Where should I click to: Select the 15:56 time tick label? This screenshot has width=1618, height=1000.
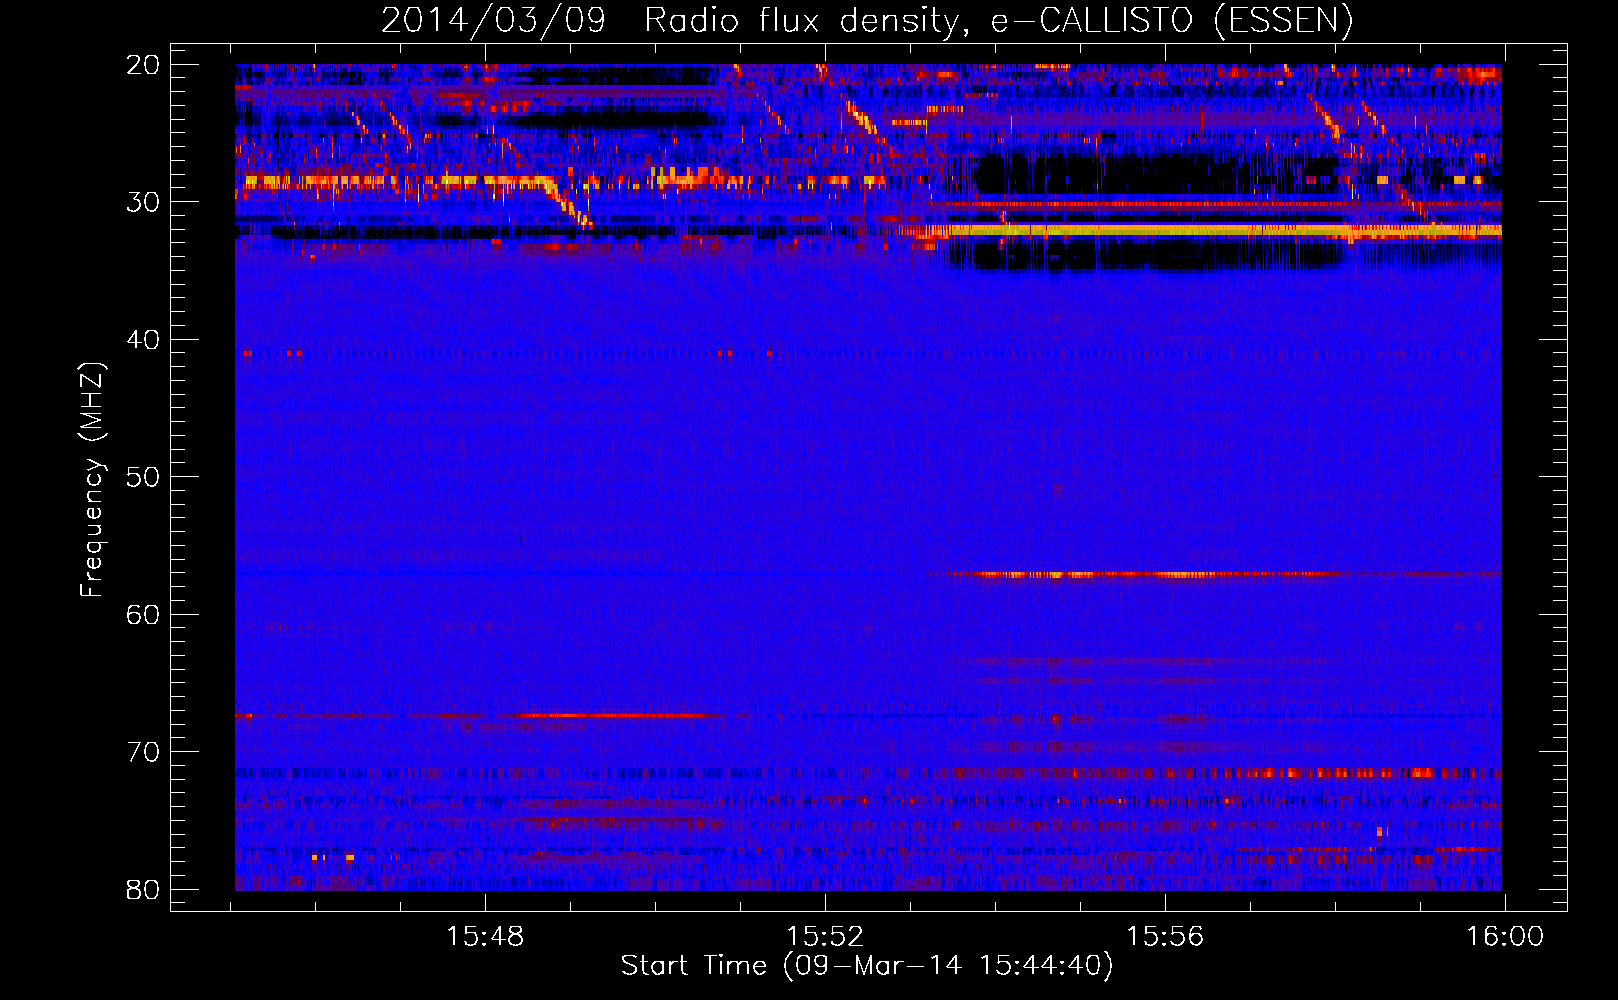pyautogui.click(x=1165, y=937)
